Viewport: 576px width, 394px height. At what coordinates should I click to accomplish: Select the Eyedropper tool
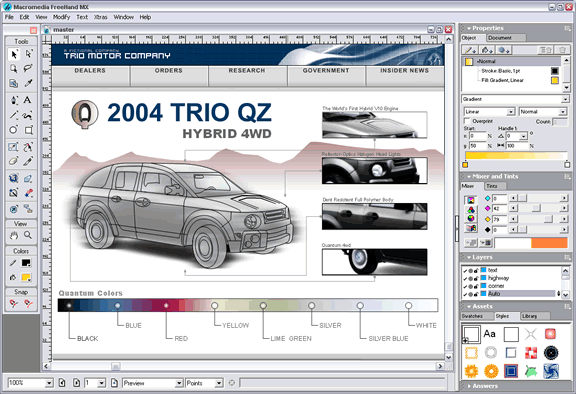pyautogui.click(x=28, y=83)
